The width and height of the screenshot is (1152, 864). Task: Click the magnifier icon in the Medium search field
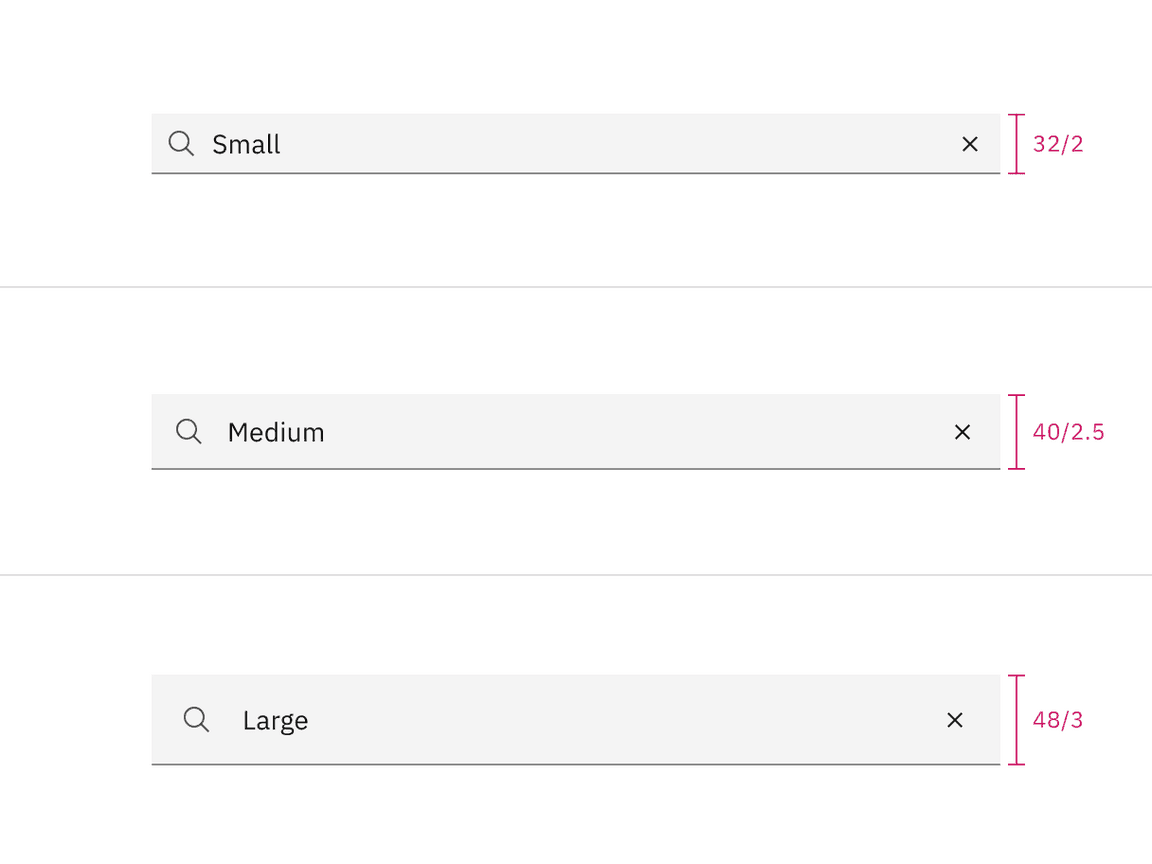pyautogui.click(x=189, y=432)
